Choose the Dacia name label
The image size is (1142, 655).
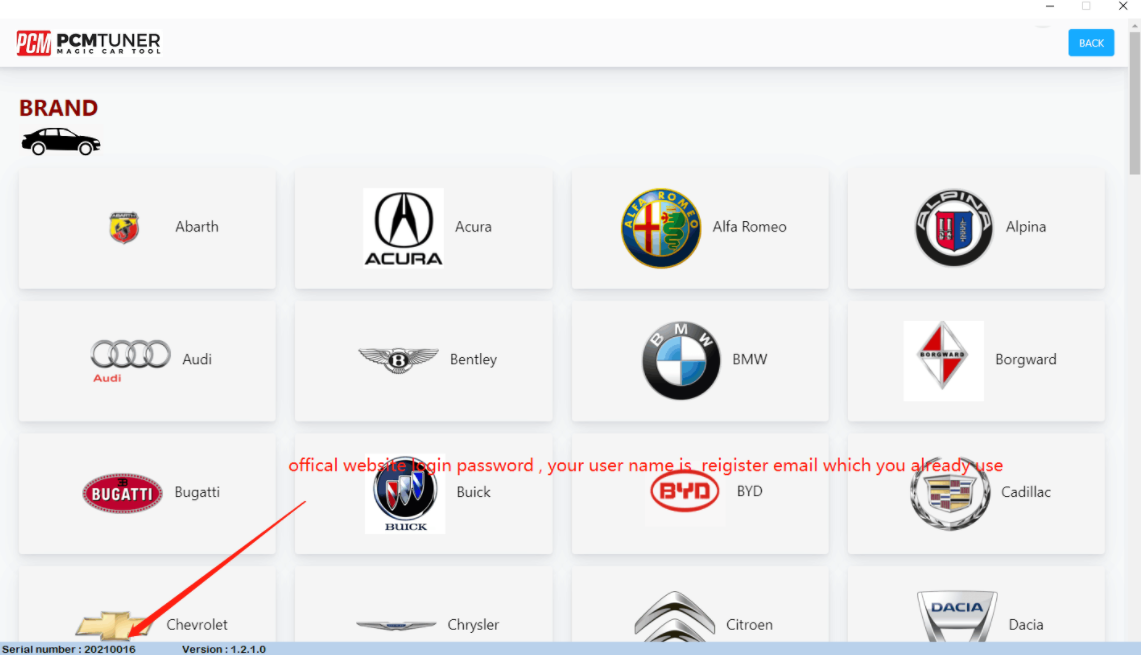click(x=1025, y=624)
